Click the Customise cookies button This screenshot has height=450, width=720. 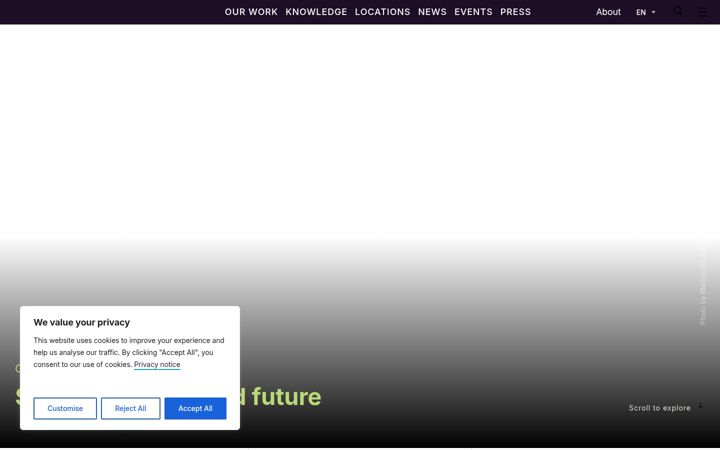65,408
